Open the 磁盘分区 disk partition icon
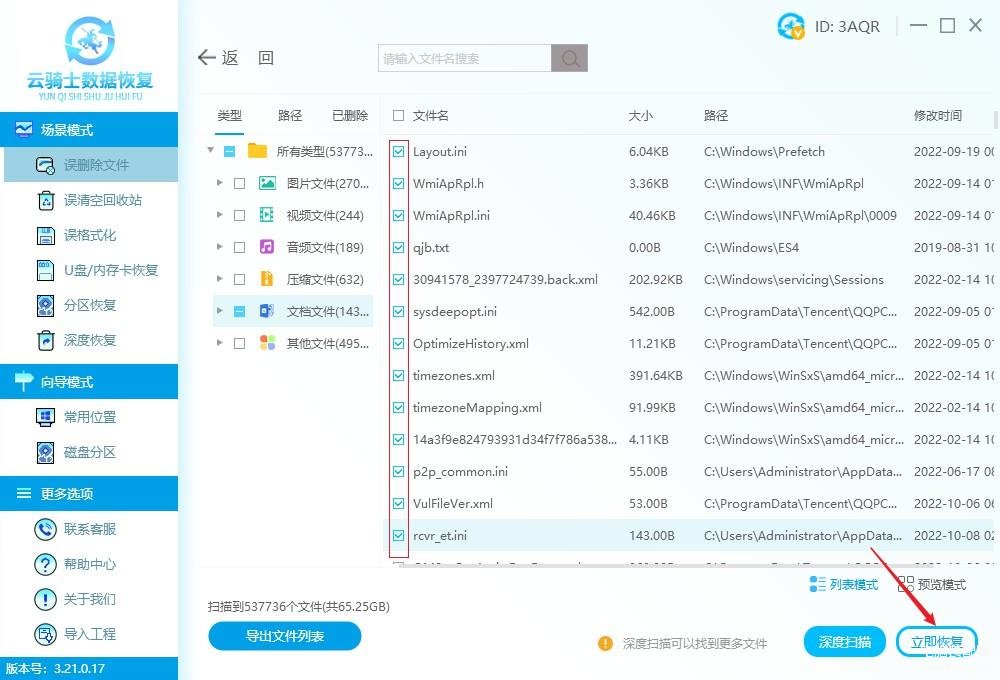This screenshot has height=680, width=1000. click(46, 452)
